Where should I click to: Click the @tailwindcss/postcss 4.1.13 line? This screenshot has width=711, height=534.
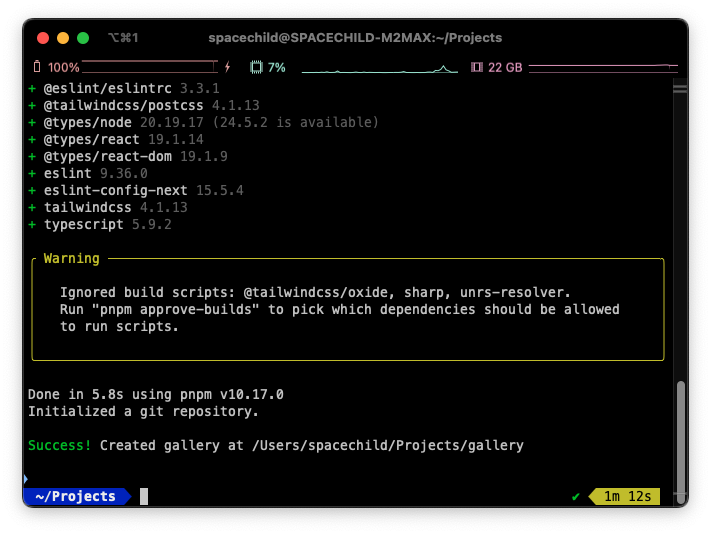(x=144, y=105)
